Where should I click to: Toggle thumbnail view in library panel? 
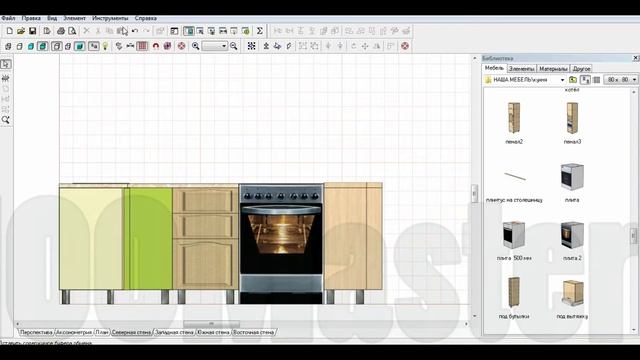click(x=585, y=80)
